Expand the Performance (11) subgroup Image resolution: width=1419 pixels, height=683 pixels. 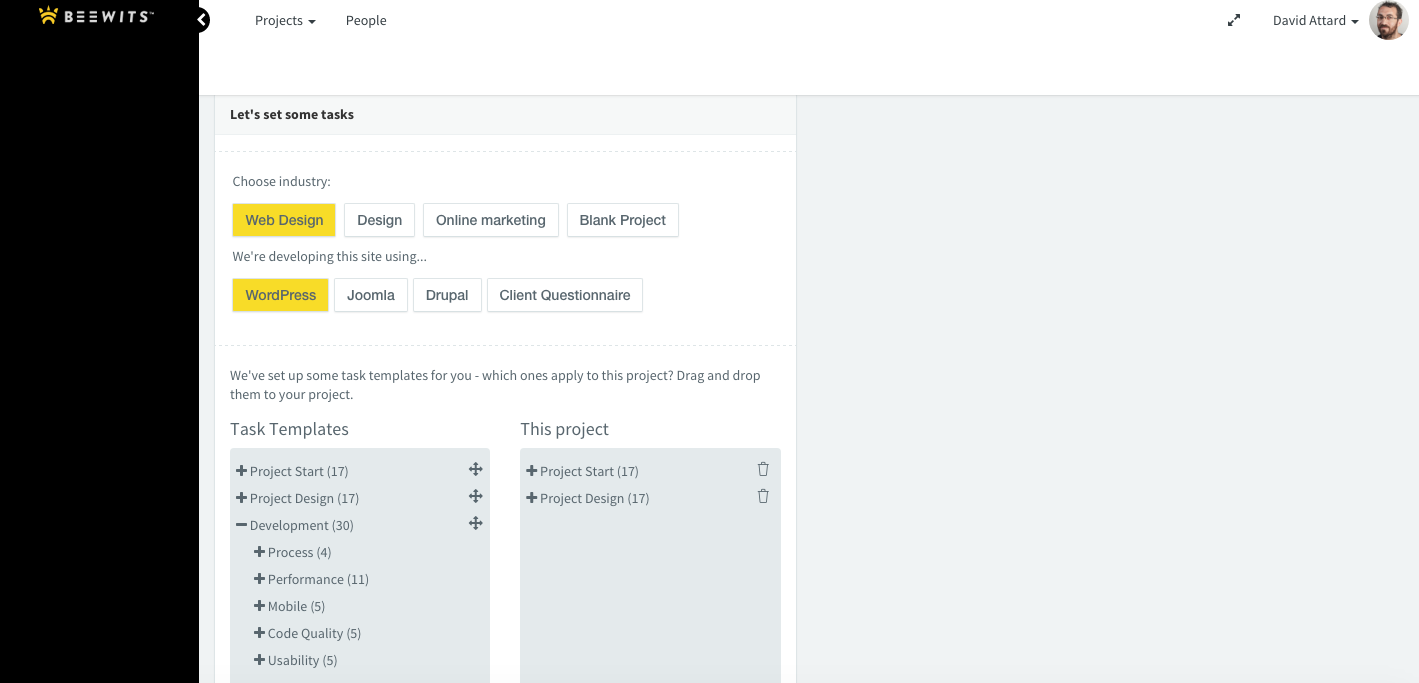pos(259,579)
